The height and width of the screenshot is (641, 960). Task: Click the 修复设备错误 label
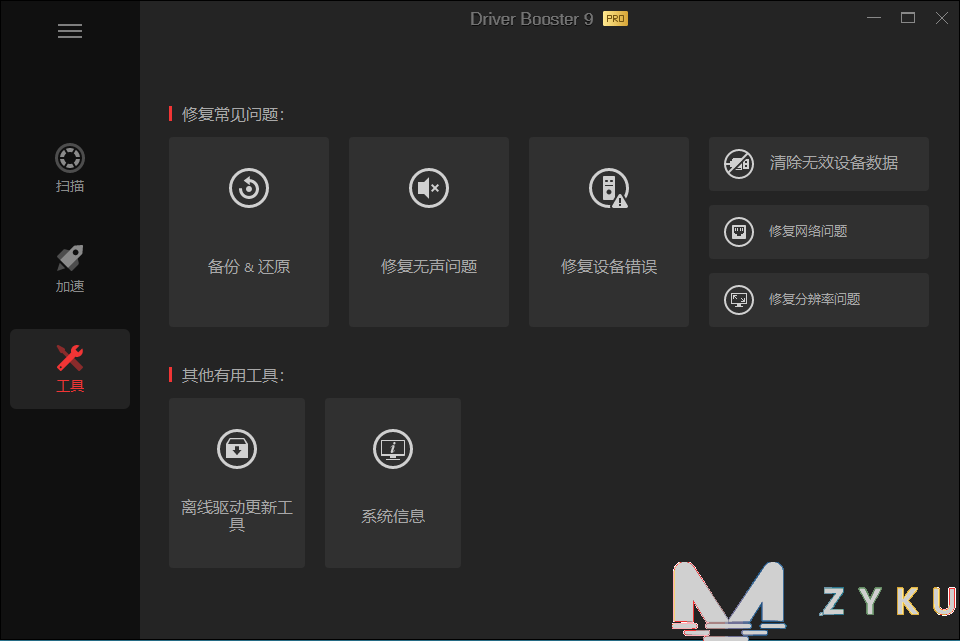point(609,267)
